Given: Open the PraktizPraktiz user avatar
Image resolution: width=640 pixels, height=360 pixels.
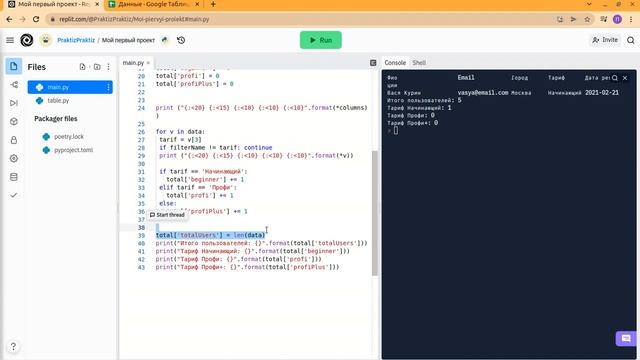Looking at the screenshot, I should 46,40.
